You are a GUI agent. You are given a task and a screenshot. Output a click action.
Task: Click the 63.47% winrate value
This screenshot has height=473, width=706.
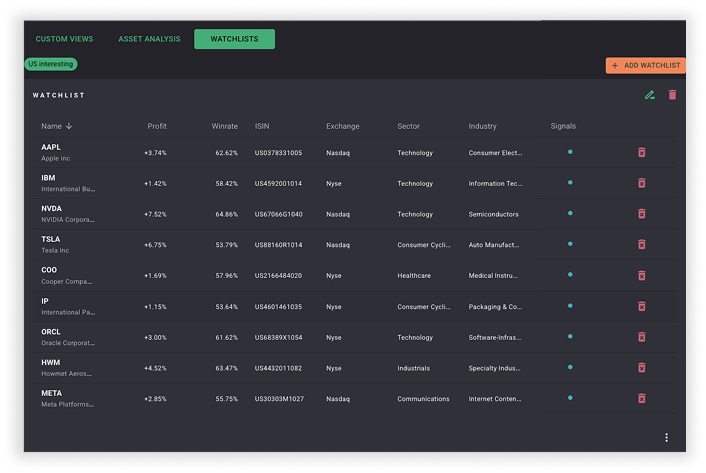(x=226, y=368)
